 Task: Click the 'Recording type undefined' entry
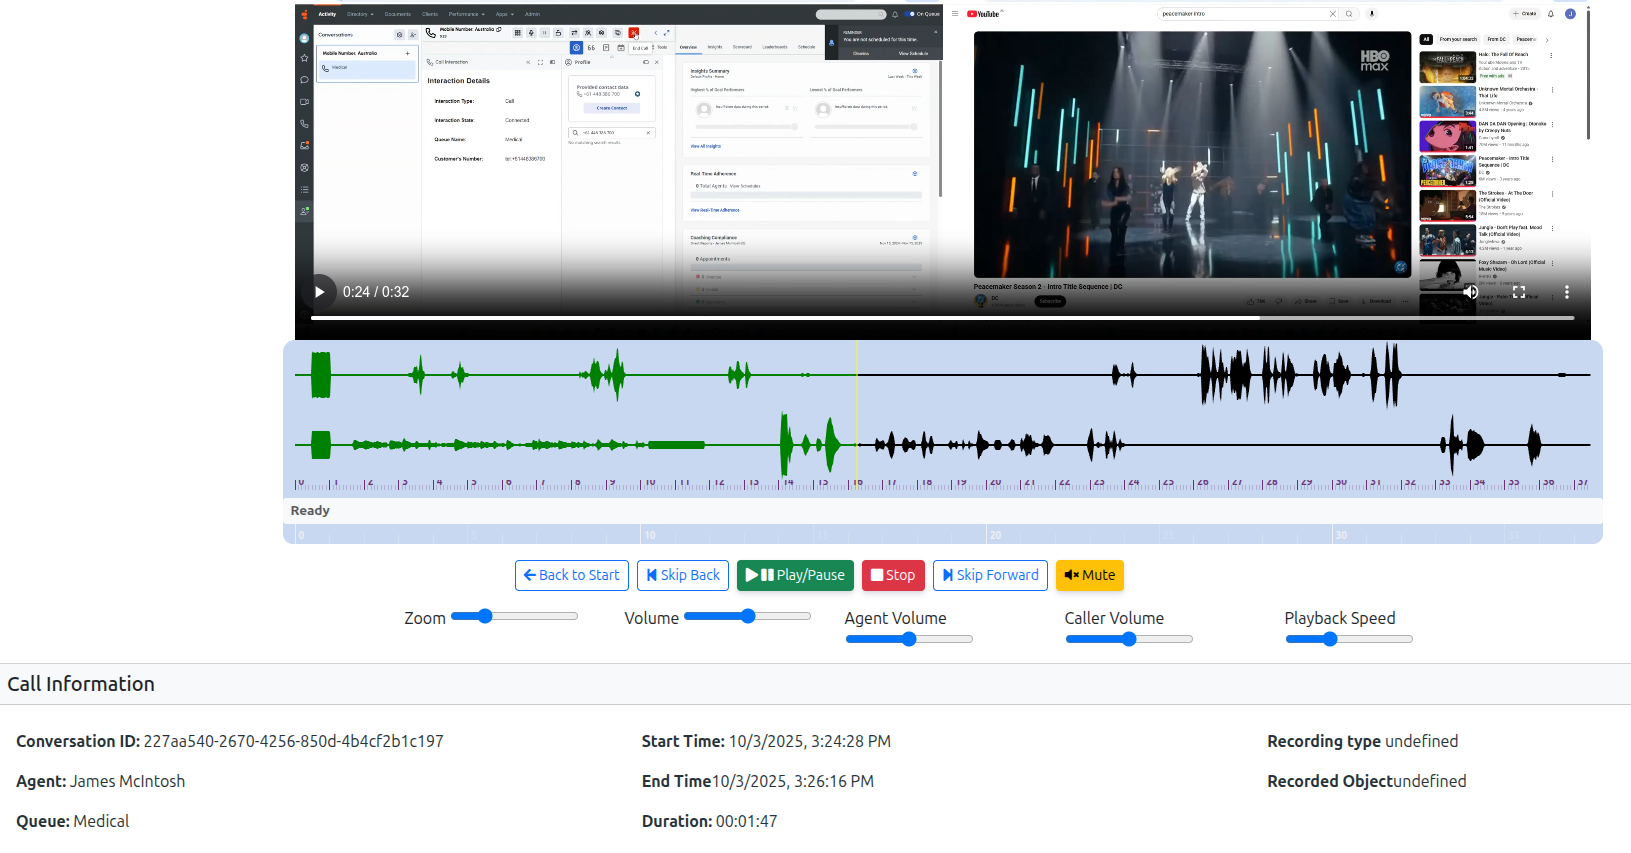click(x=1363, y=741)
